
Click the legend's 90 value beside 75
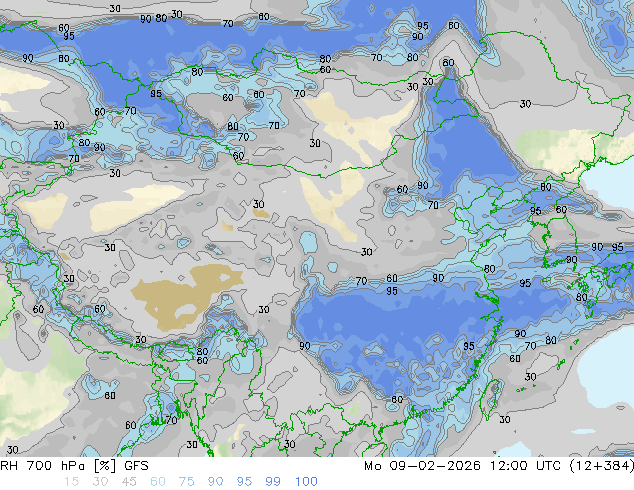point(215,482)
